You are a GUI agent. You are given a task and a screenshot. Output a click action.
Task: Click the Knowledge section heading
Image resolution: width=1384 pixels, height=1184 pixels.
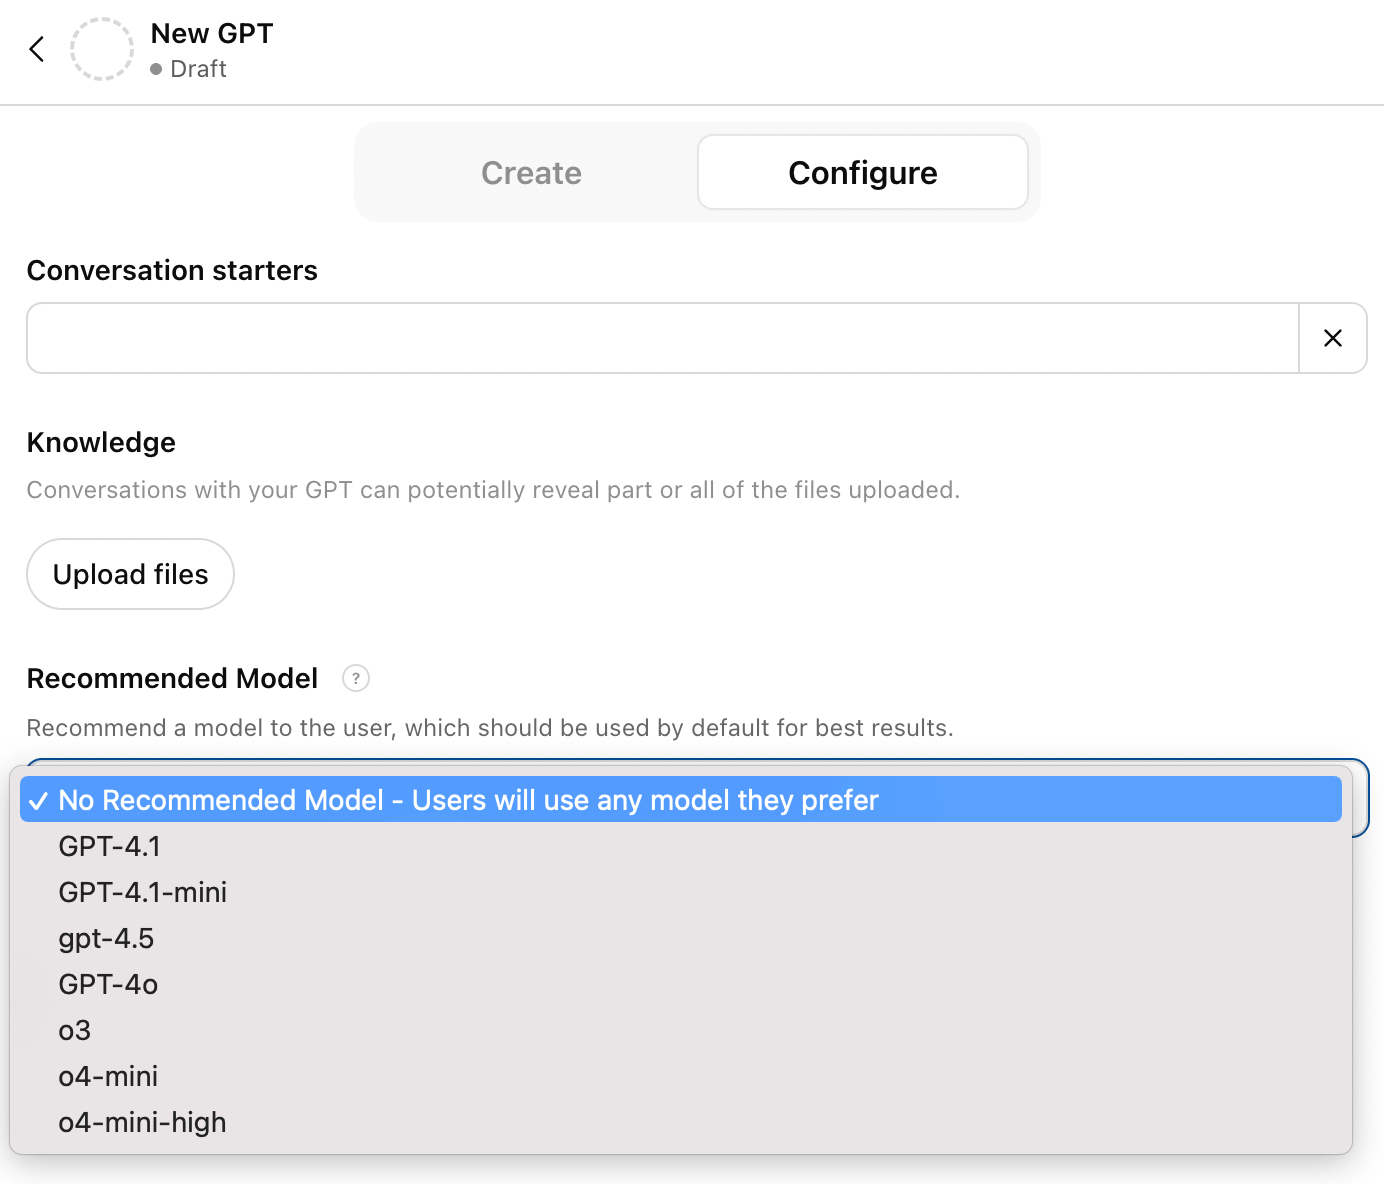101,442
